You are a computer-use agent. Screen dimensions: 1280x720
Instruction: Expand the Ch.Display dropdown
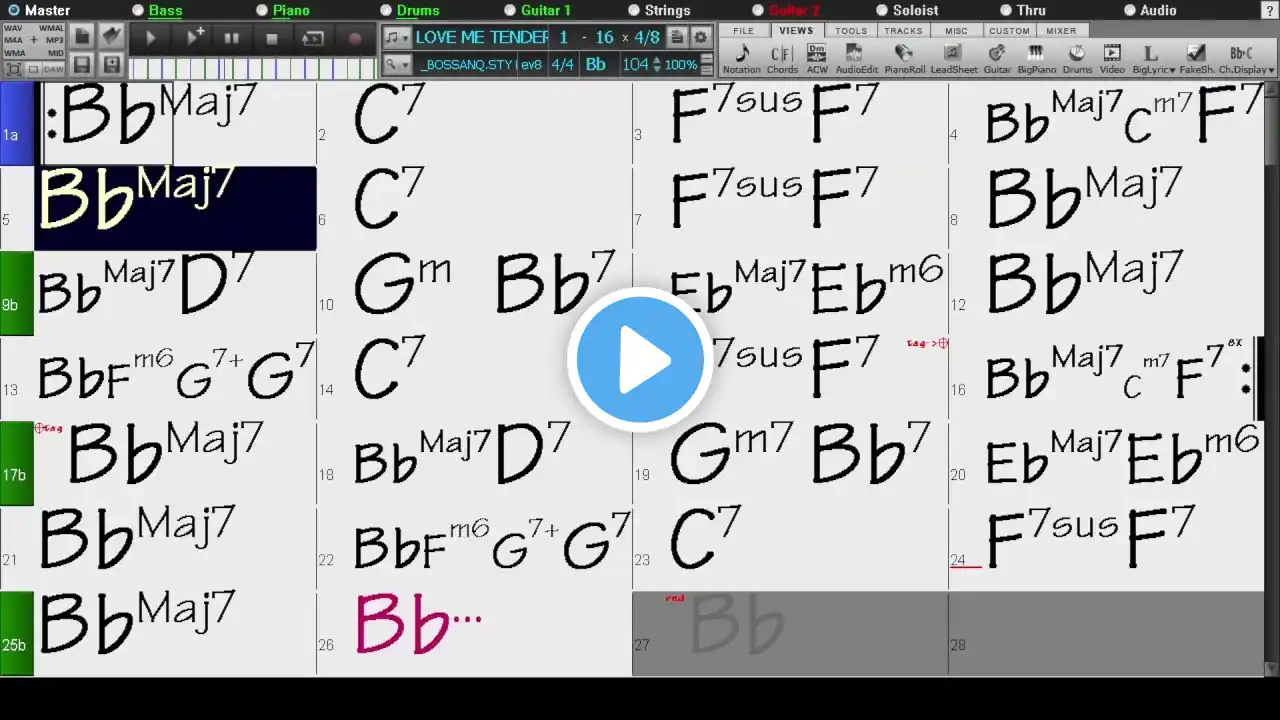click(x=1246, y=59)
